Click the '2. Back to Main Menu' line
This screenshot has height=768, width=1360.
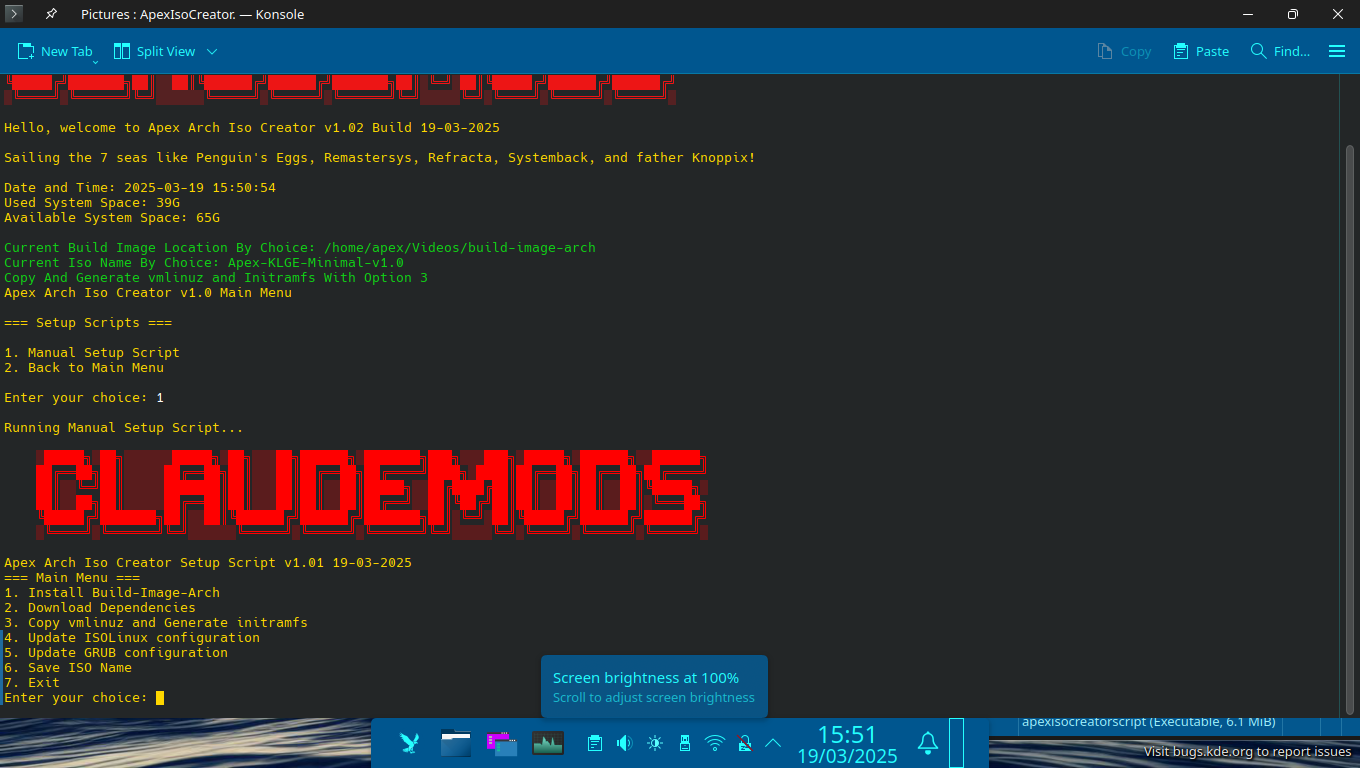84,368
